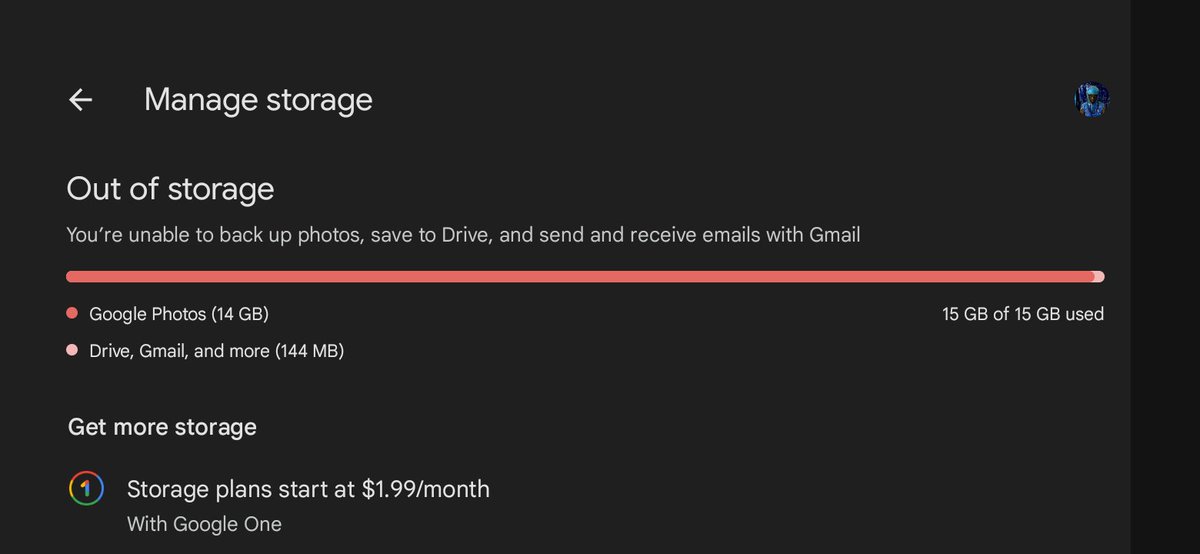Click the Manage storage title

tap(258, 100)
